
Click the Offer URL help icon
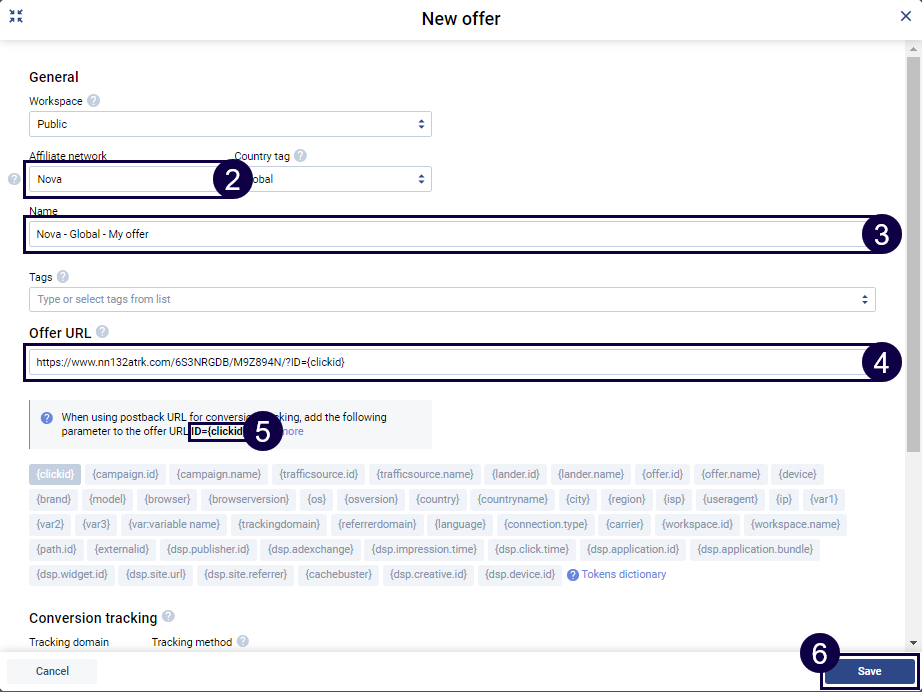click(102, 332)
